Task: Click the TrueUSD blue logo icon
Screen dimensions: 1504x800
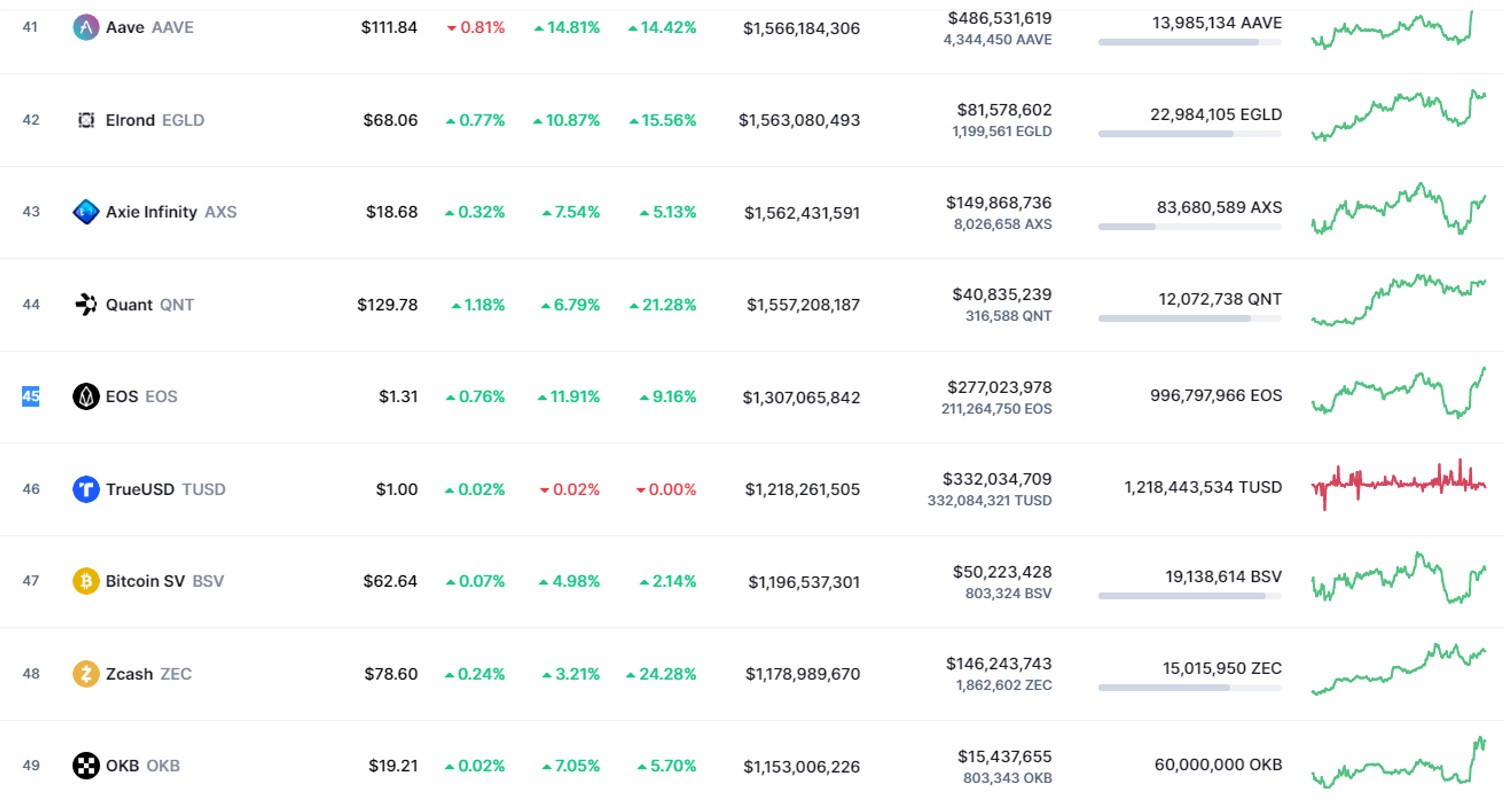Action: coord(86,489)
